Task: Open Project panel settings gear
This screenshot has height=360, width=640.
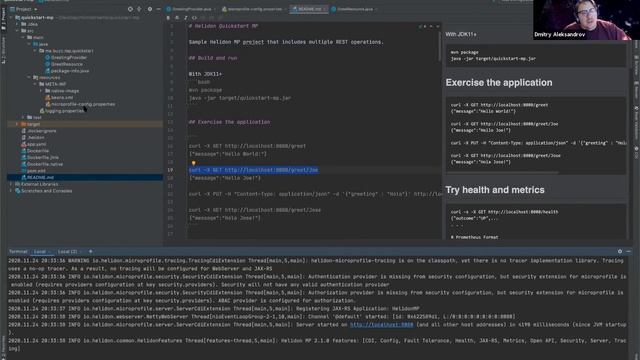Action: (150, 9)
